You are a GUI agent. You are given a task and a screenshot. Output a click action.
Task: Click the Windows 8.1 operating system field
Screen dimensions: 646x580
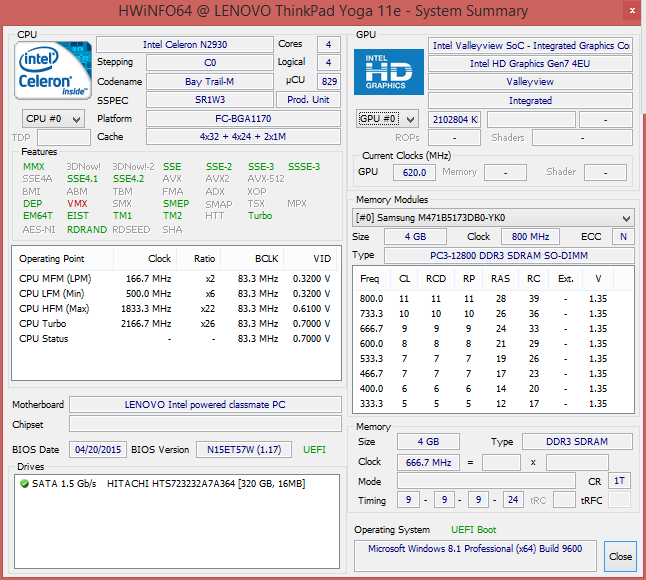[x=475, y=550]
